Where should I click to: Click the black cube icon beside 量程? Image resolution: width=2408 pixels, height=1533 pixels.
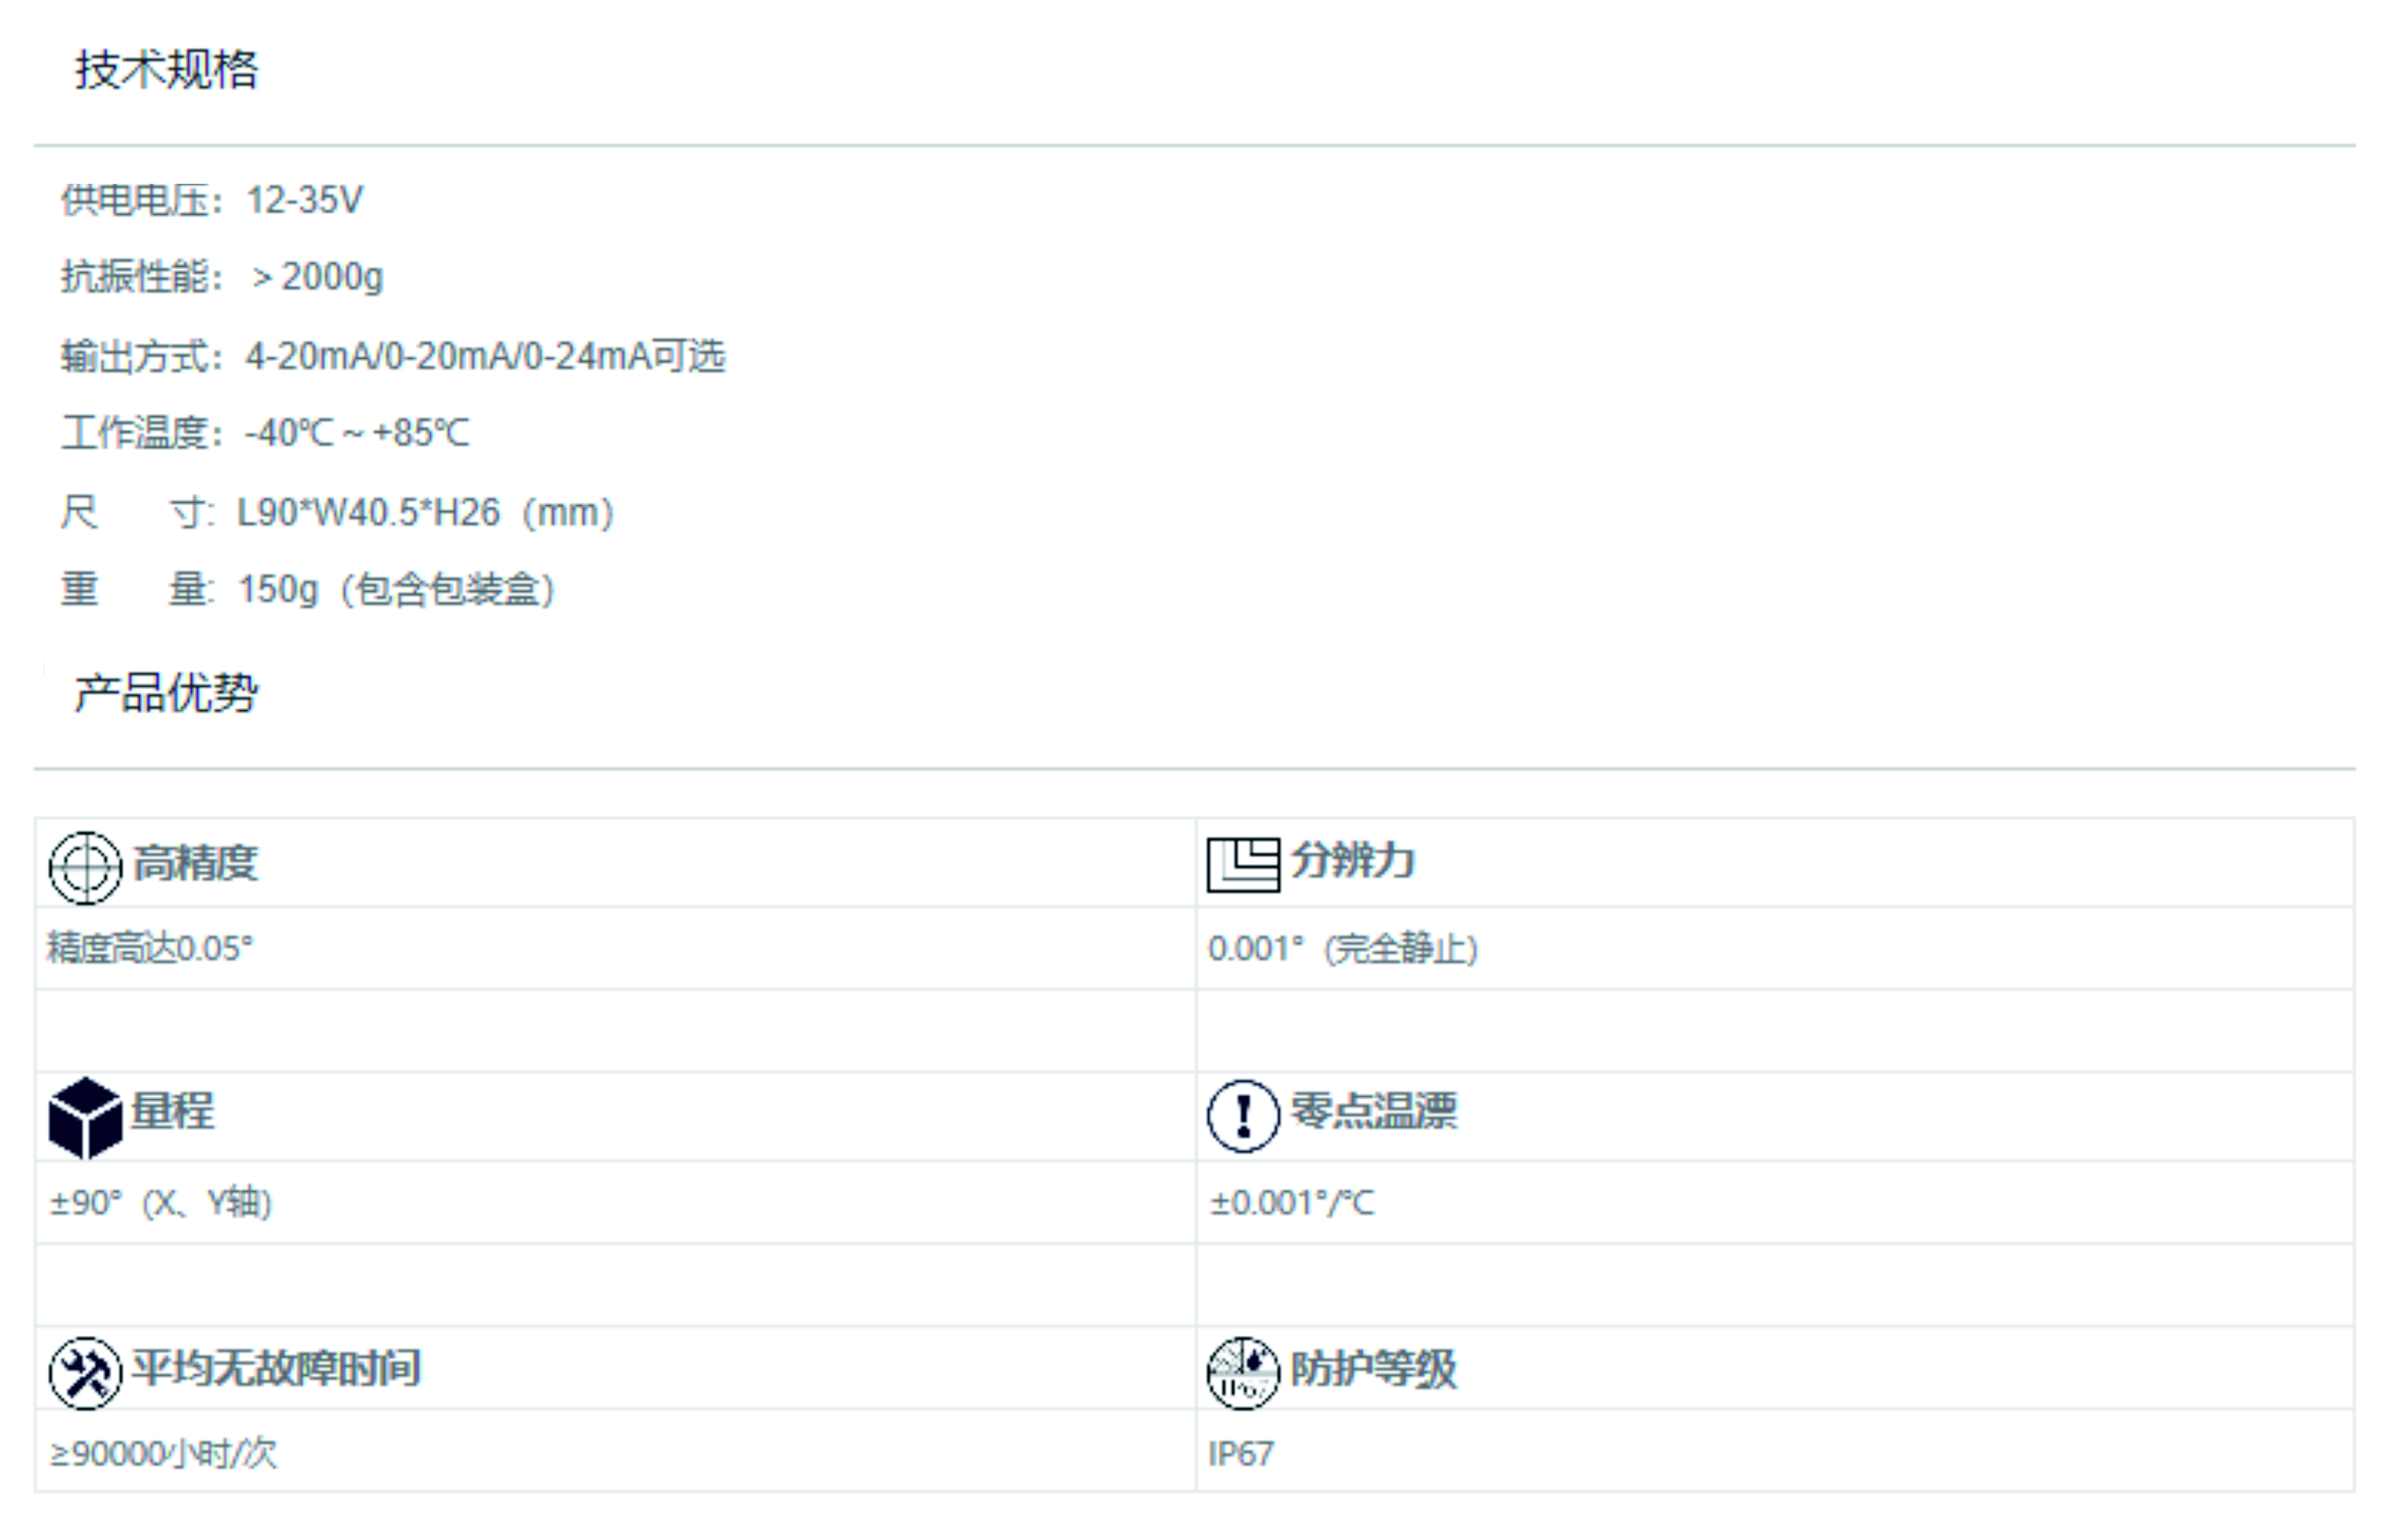click(x=85, y=1117)
